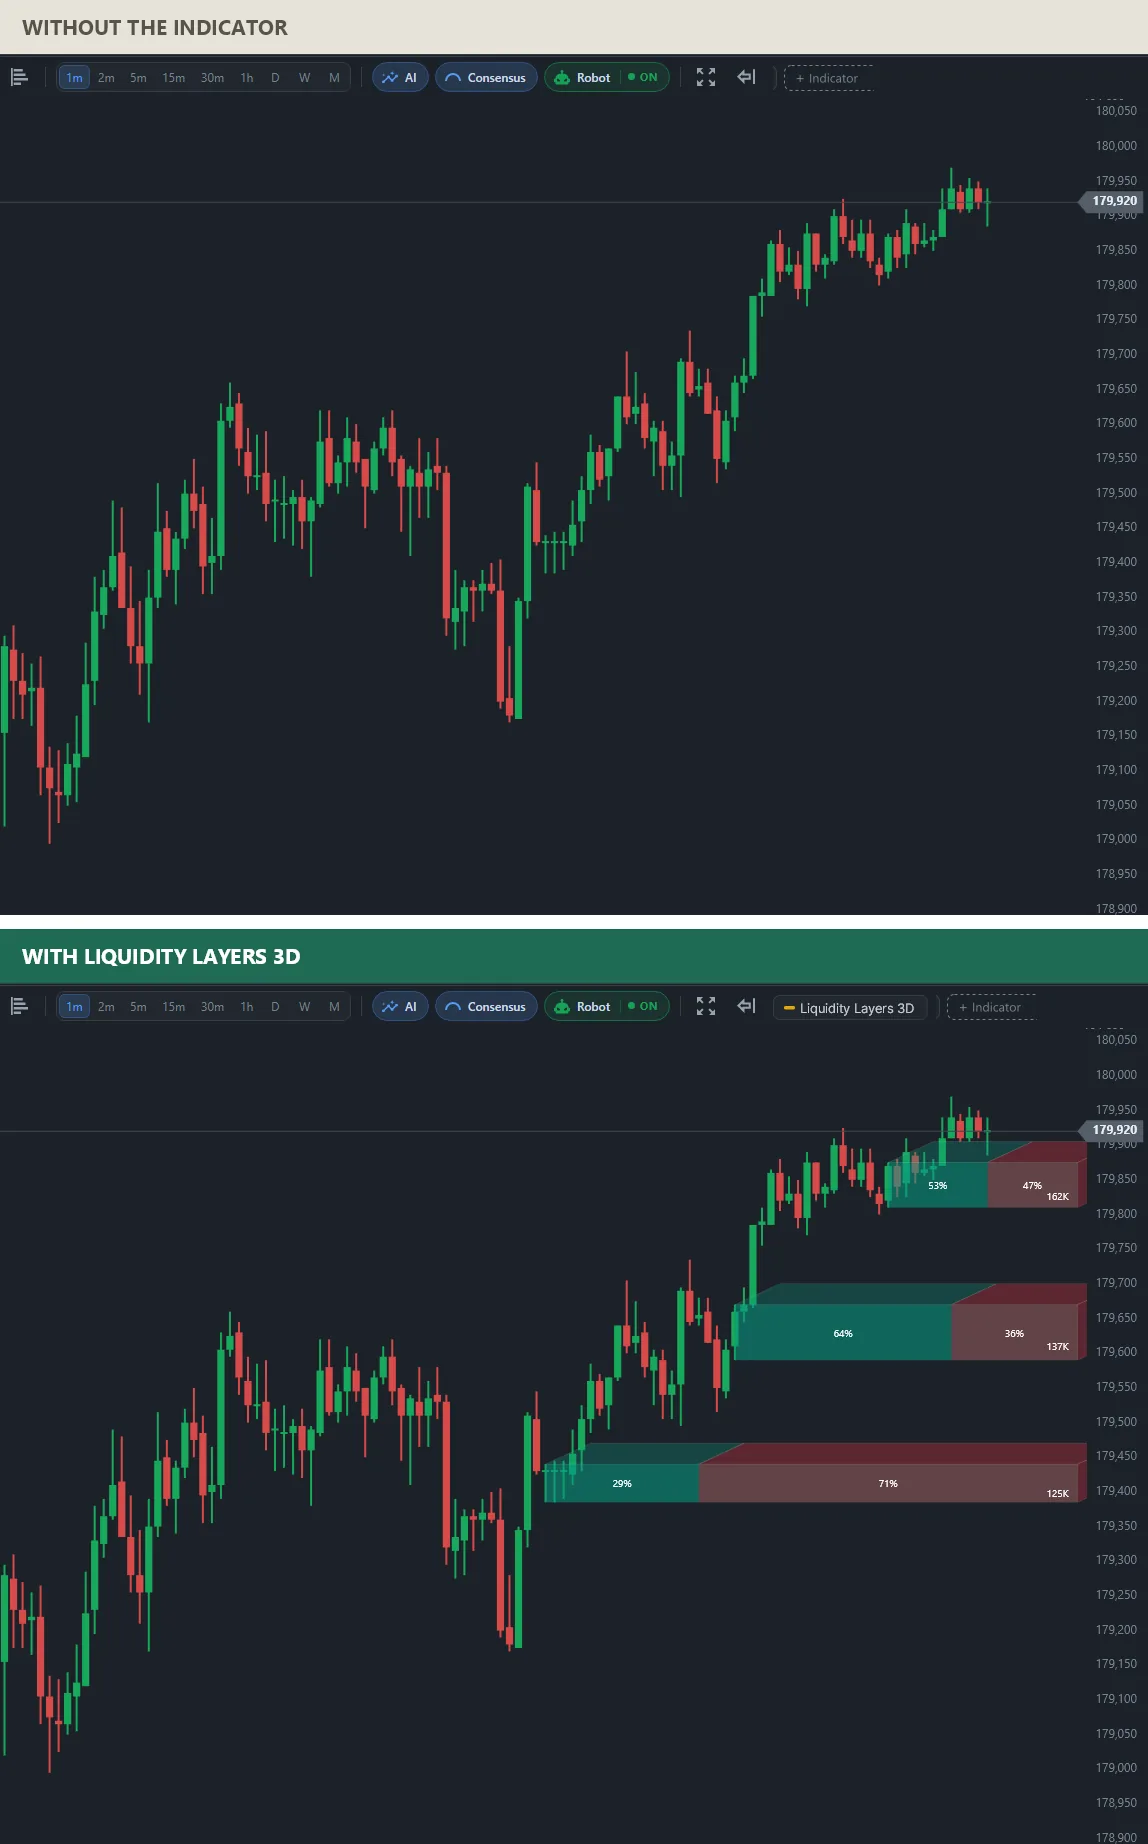The height and width of the screenshot is (1844, 1148).
Task: Click 179,920 price label on top chart
Action: 1112,201
